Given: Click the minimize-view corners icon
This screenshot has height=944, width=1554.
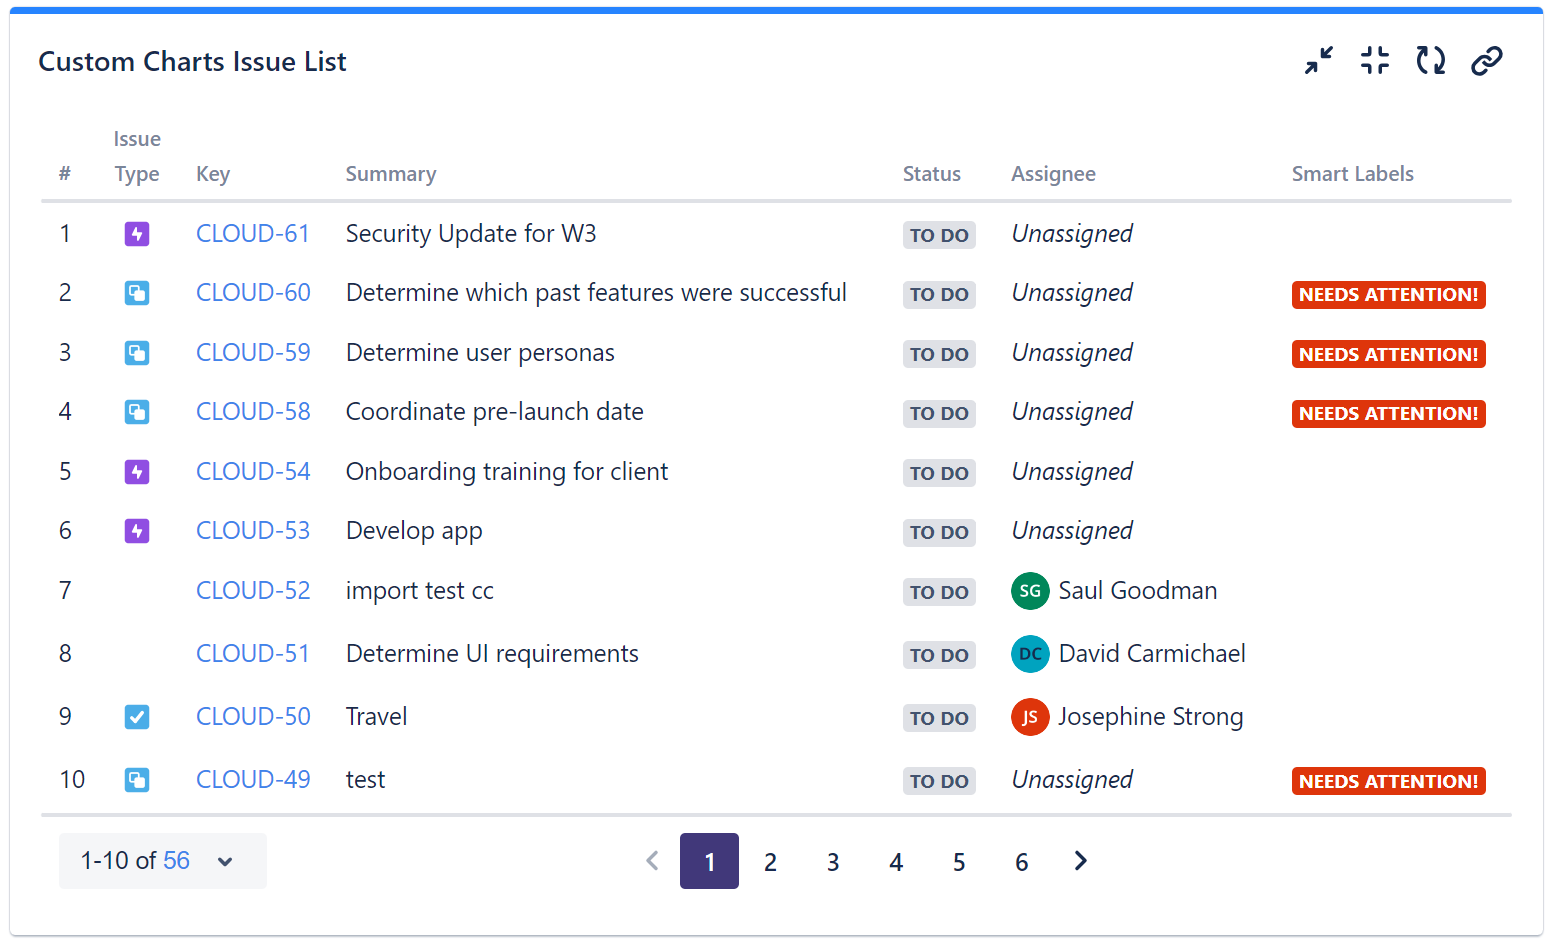Looking at the screenshot, I should coord(1375,61).
